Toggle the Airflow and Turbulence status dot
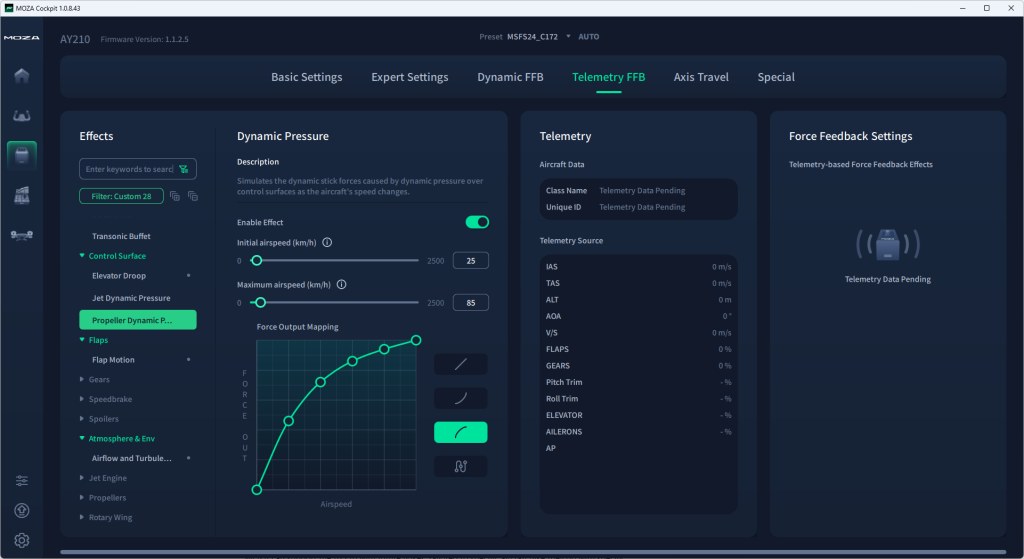Viewport: 1024px width, 559px height. 189,458
